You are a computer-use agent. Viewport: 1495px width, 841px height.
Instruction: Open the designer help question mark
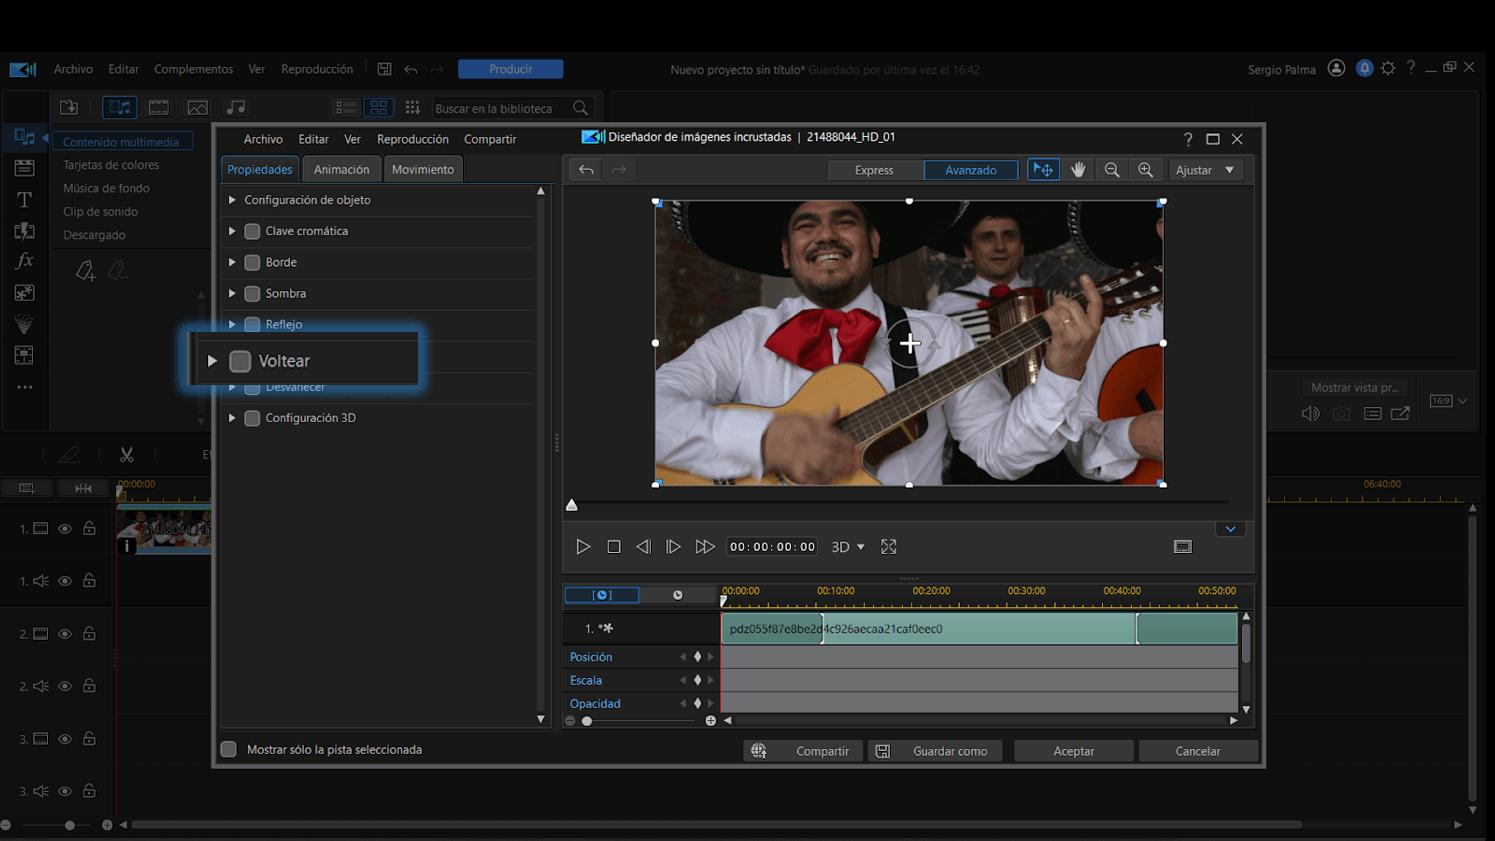(1188, 139)
